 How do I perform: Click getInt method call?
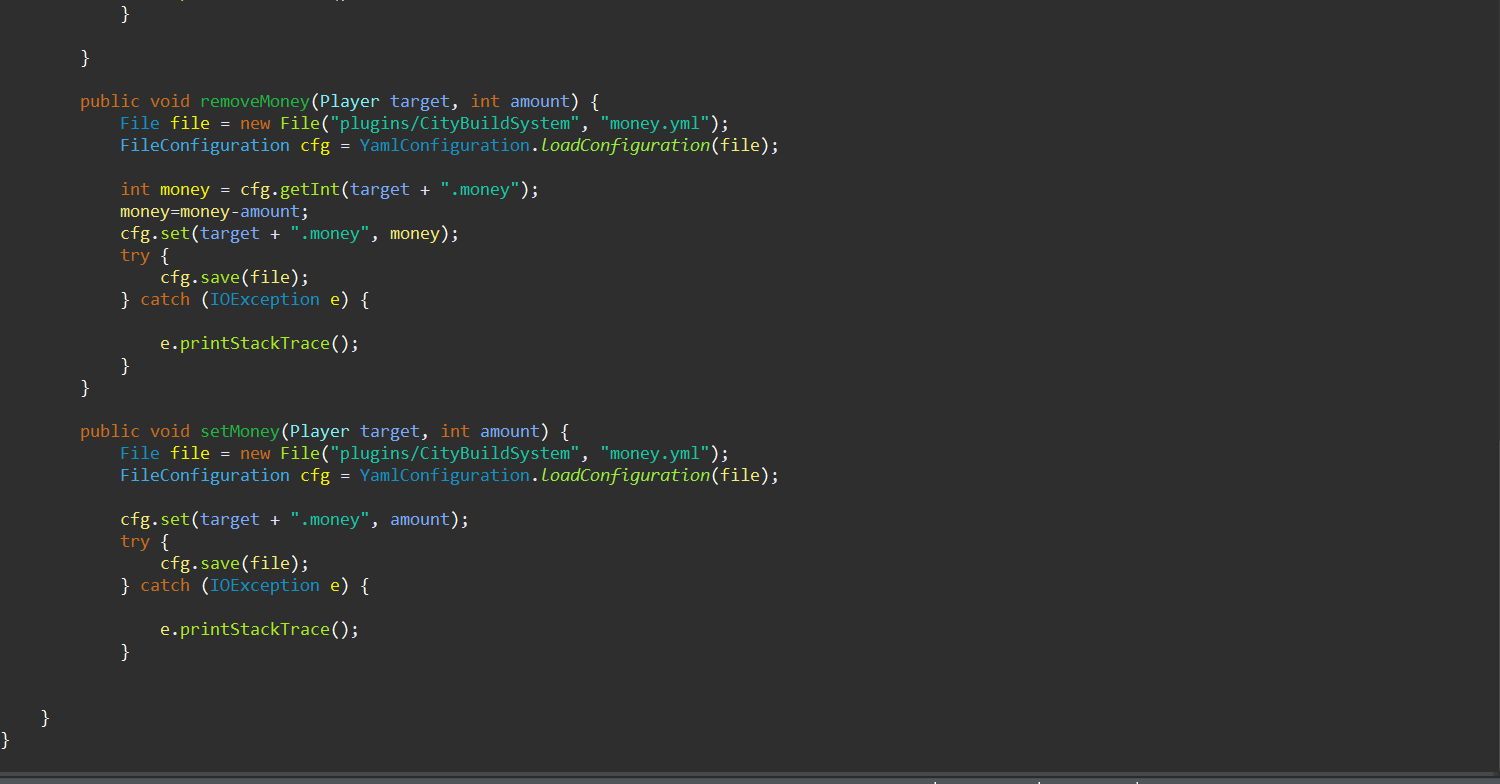(x=310, y=189)
